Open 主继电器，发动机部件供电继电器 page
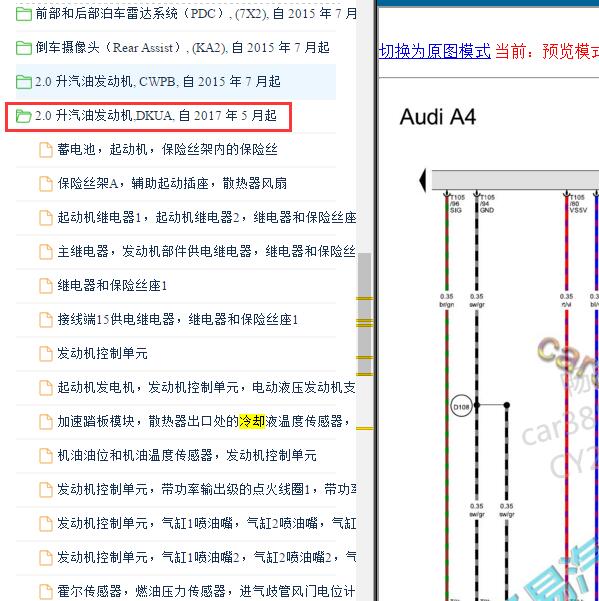The height and width of the screenshot is (601, 599). point(207,251)
